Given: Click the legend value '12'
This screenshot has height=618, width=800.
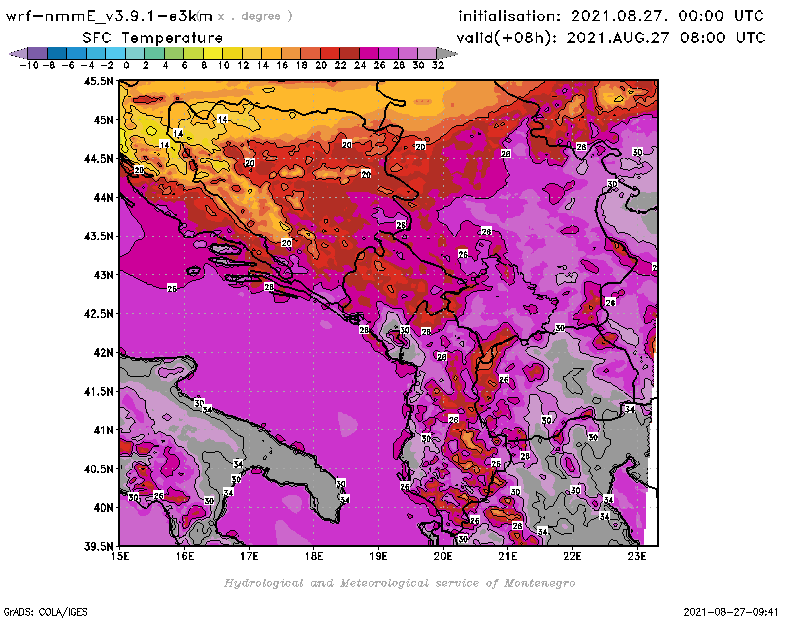Looking at the screenshot, I should 243,65.
